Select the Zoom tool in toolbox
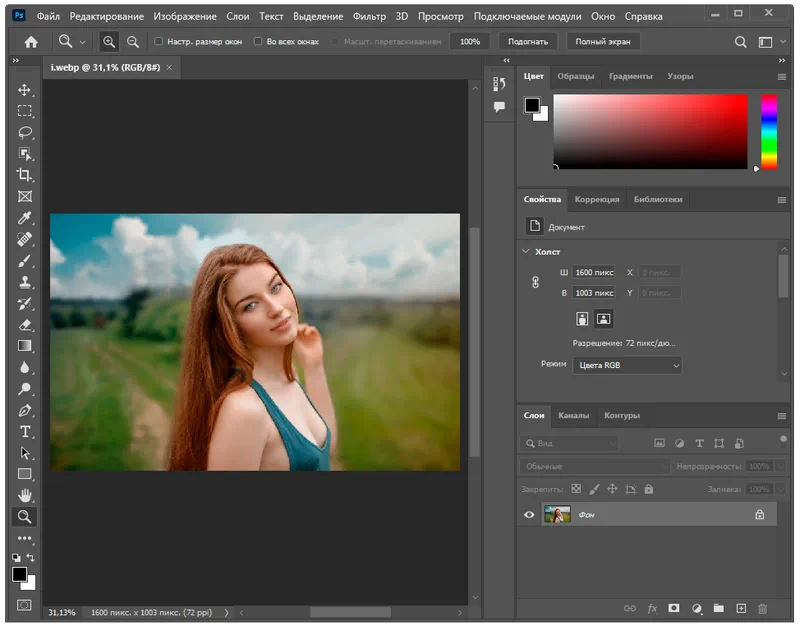 (24, 517)
